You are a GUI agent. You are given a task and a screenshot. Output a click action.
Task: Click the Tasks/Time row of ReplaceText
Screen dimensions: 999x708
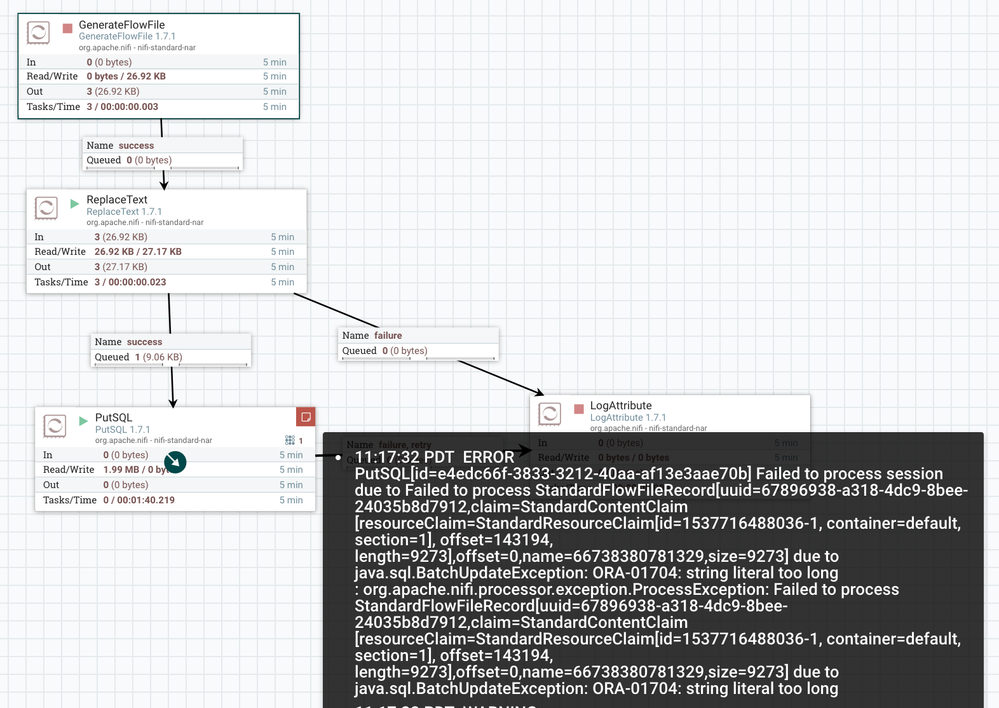(x=166, y=282)
